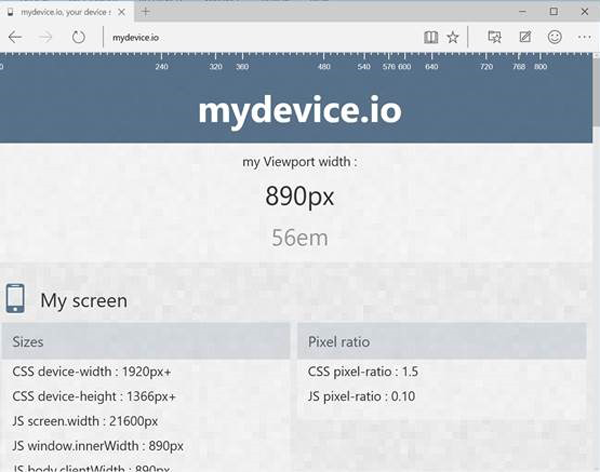Open a new tab with the plus button
This screenshot has height=472, width=600.
145,12
